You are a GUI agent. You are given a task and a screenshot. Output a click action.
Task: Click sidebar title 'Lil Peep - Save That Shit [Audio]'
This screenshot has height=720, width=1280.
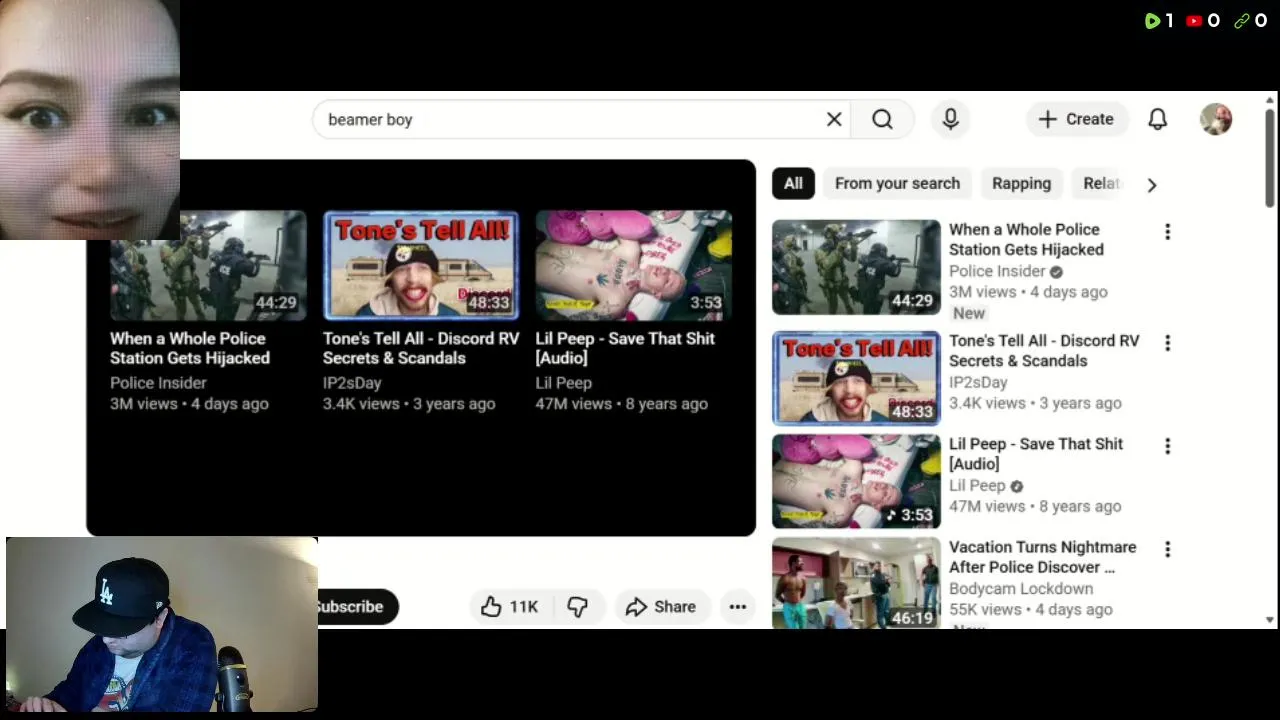(1036, 454)
